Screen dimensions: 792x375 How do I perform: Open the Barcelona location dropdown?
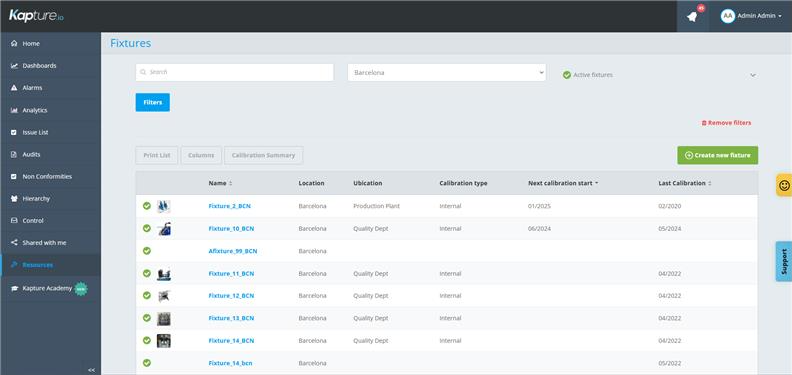coord(447,72)
